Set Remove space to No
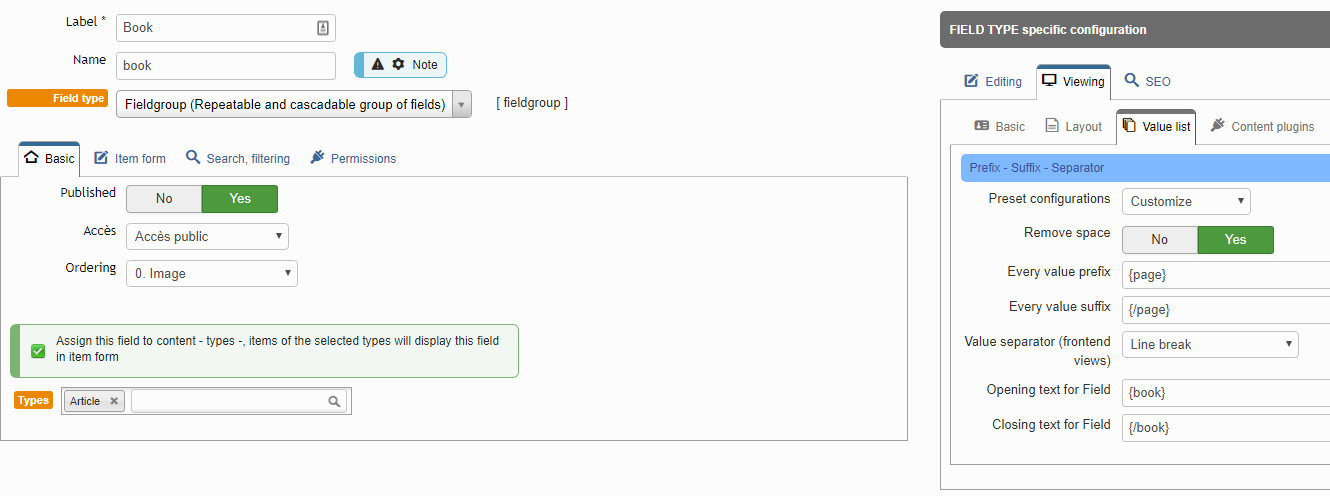The height and width of the screenshot is (496, 1330). click(1160, 240)
